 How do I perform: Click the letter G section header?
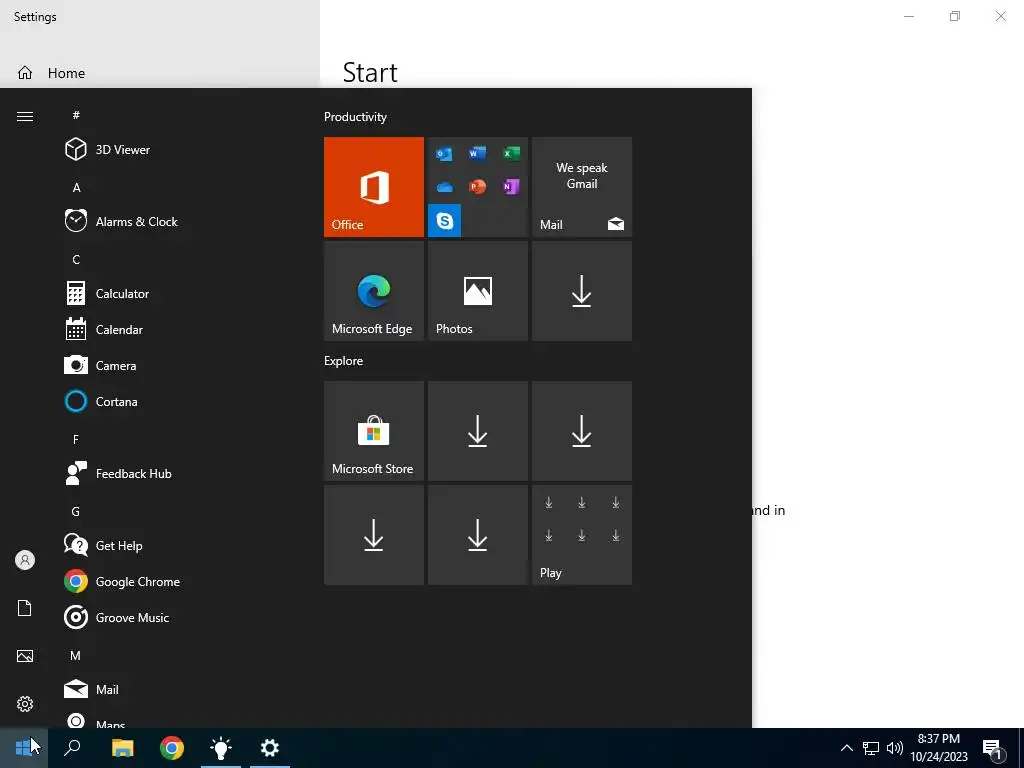[x=76, y=512]
